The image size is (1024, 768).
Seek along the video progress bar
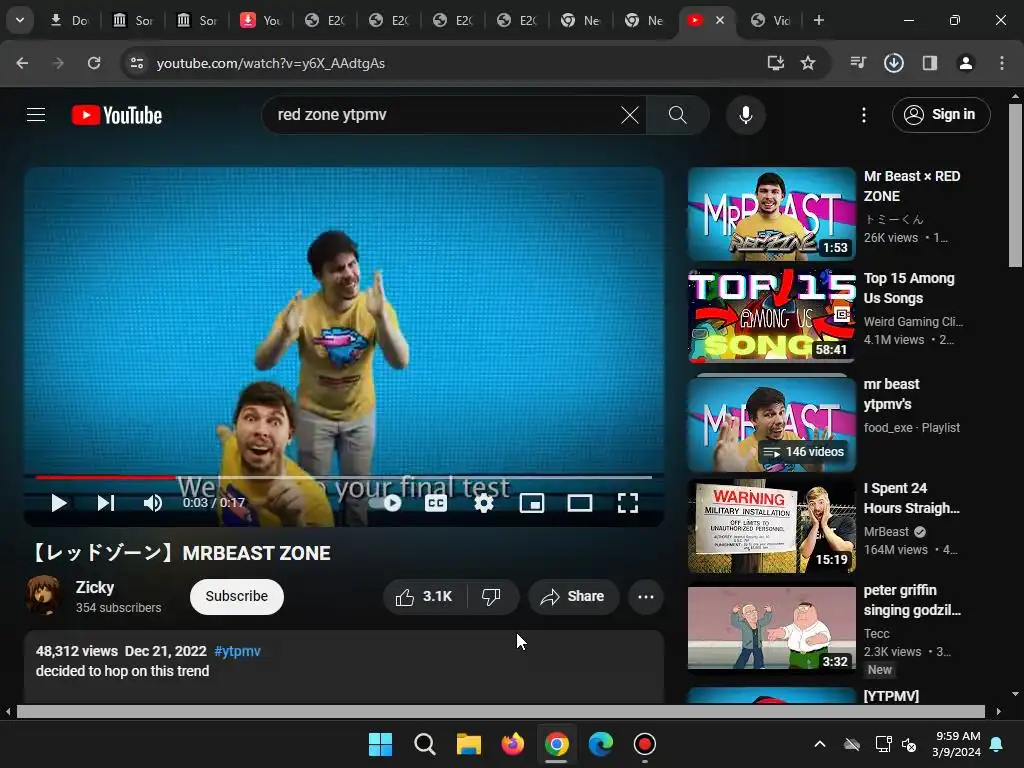(344, 477)
